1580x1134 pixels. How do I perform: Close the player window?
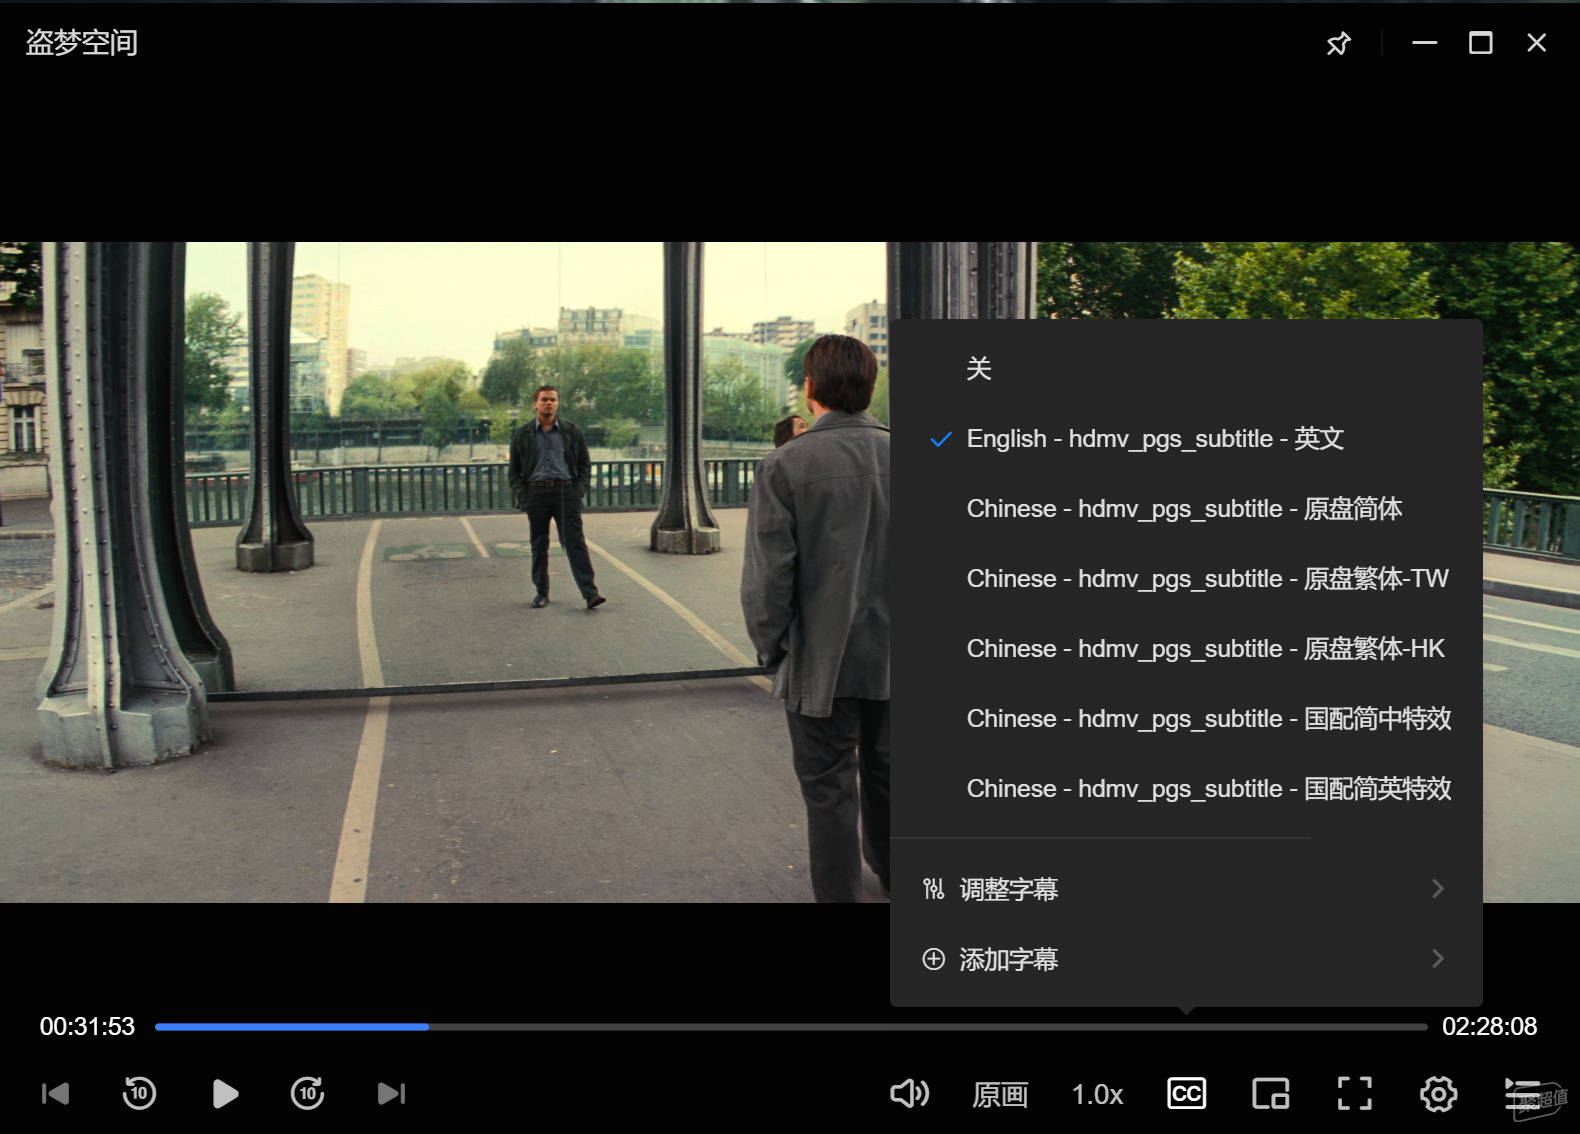pyautogui.click(x=1537, y=43)
